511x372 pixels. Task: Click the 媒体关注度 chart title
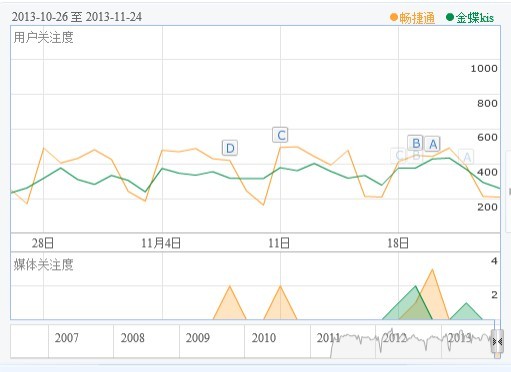(x=43, y=265)
